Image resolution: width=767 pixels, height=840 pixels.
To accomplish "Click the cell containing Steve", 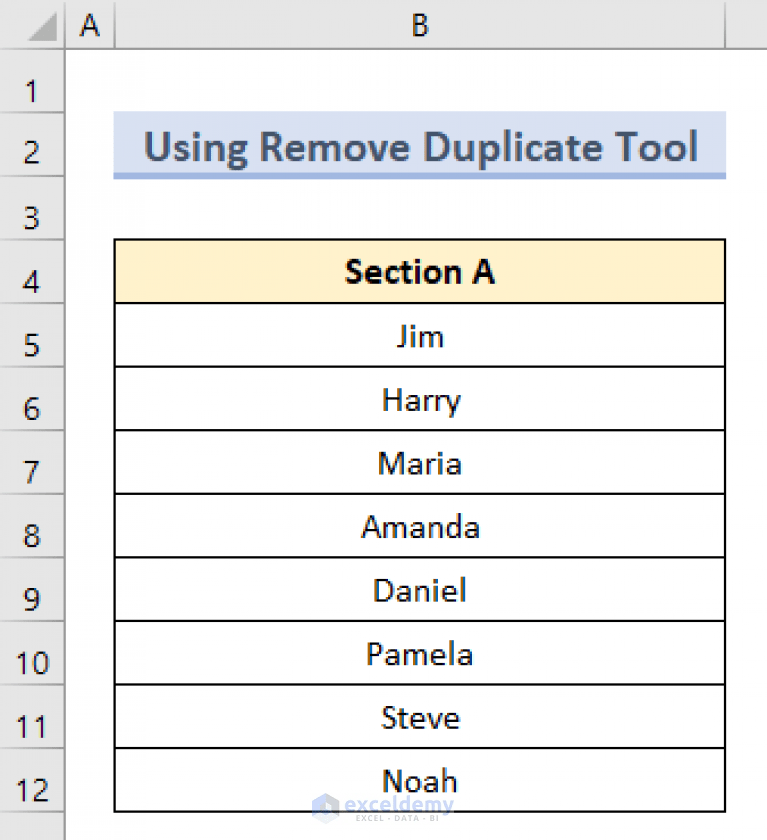I will click(419, 717).
